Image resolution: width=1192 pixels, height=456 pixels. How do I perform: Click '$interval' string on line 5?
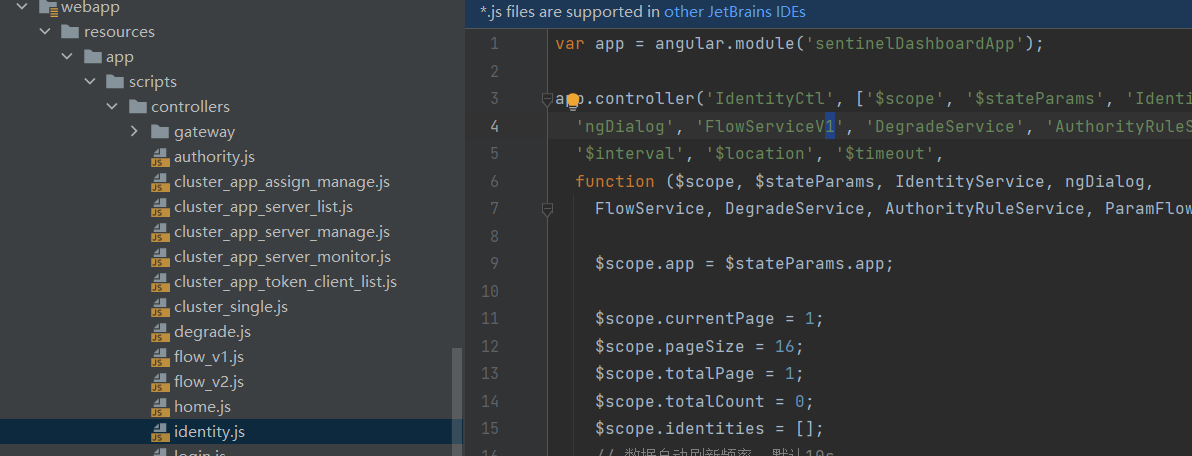click(x=630, y=154)
